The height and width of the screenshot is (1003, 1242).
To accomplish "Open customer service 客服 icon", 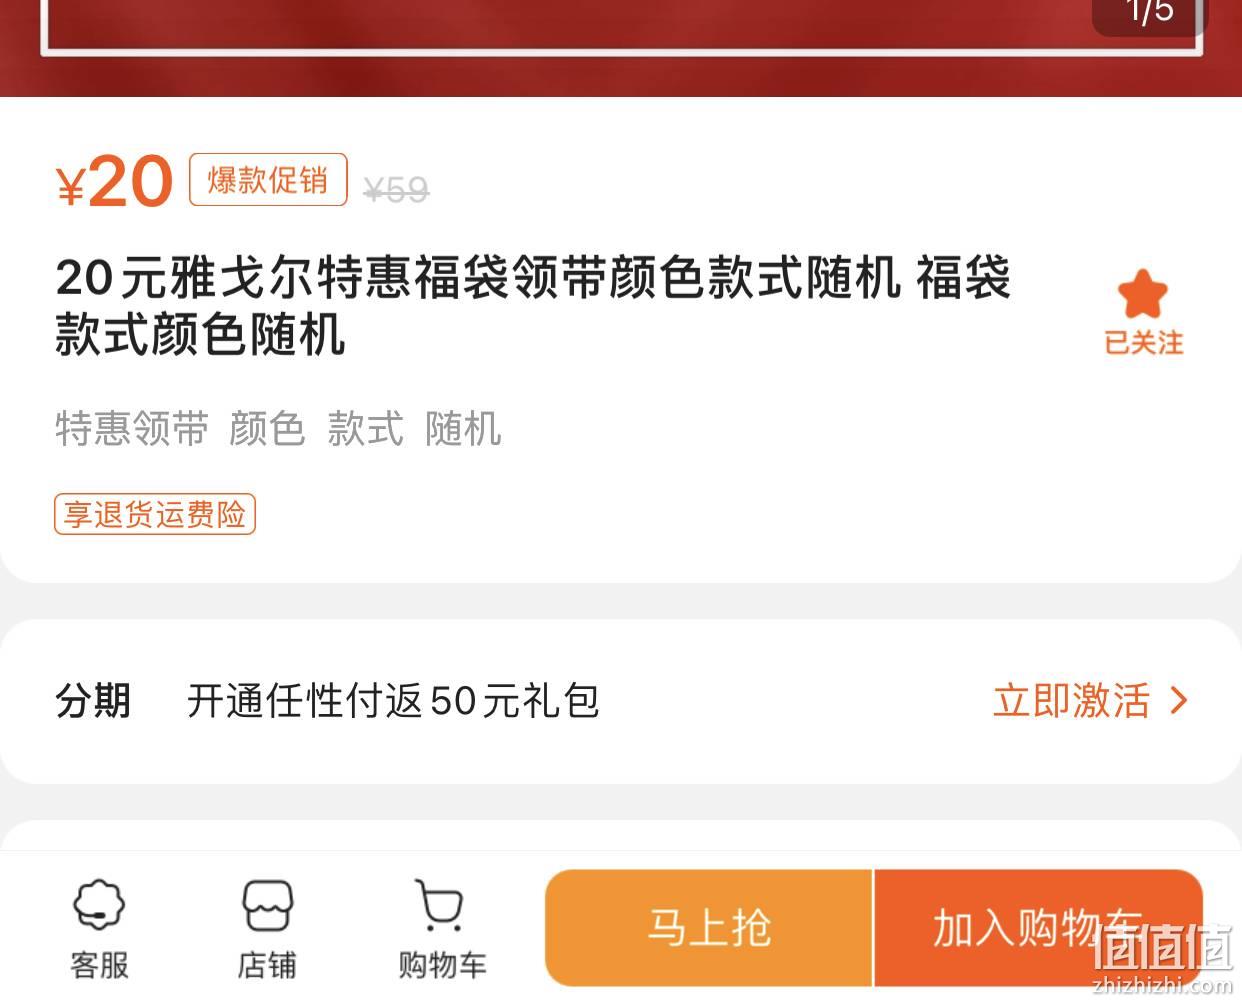I will point(99,928).
